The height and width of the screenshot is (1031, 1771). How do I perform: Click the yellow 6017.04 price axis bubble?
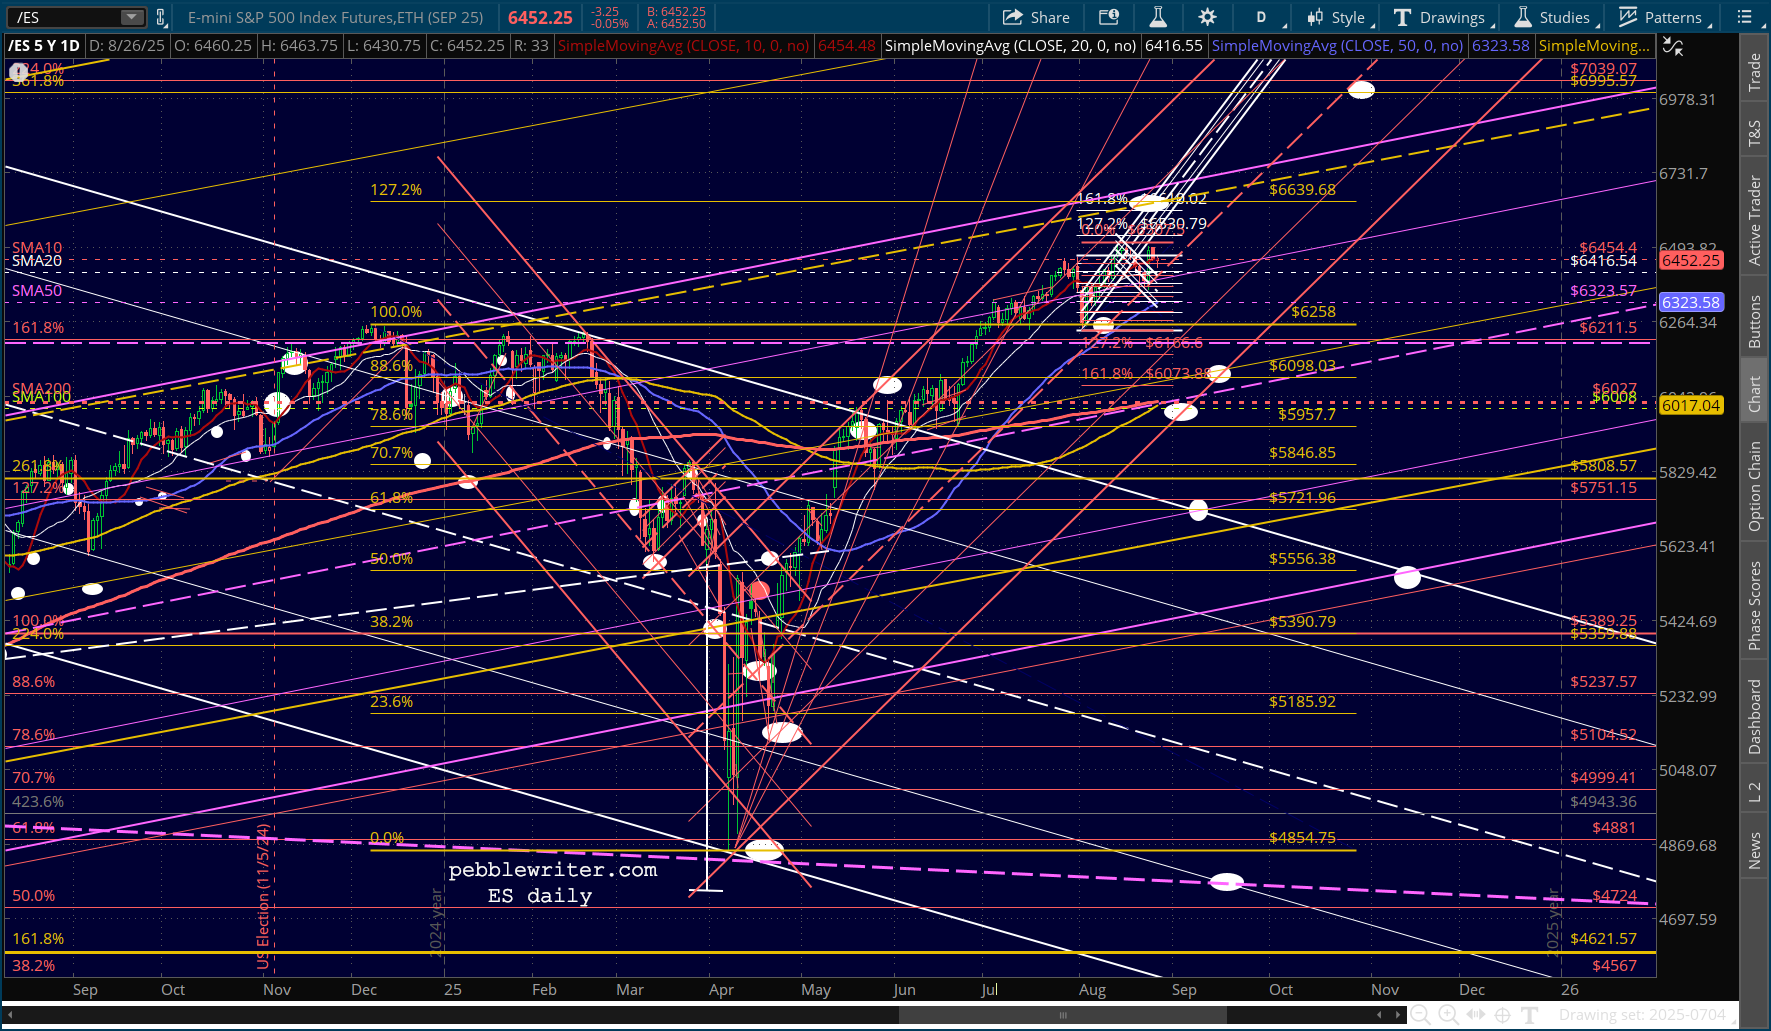click(x=1691, y=405)
